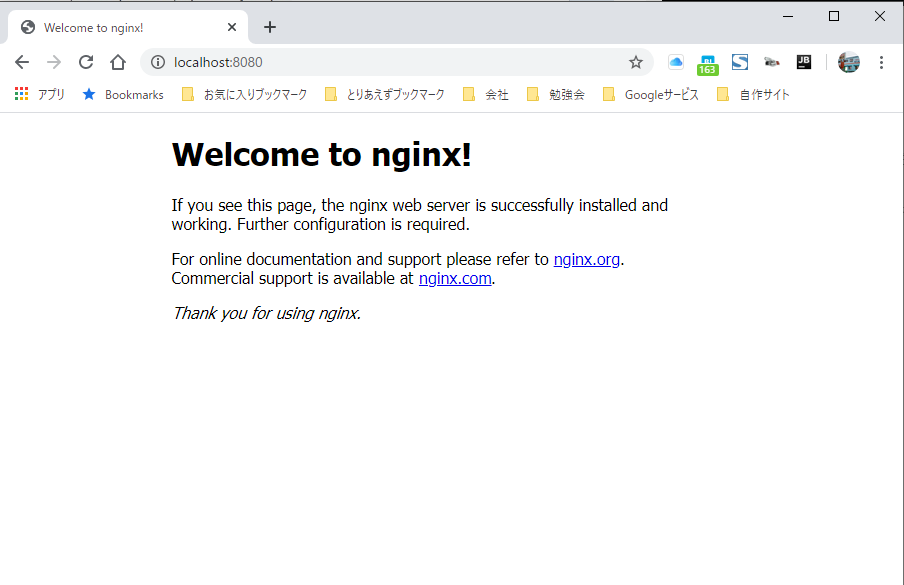Follow the nginx.org link
Screen dimensions: 904x585
click(586, 260)
